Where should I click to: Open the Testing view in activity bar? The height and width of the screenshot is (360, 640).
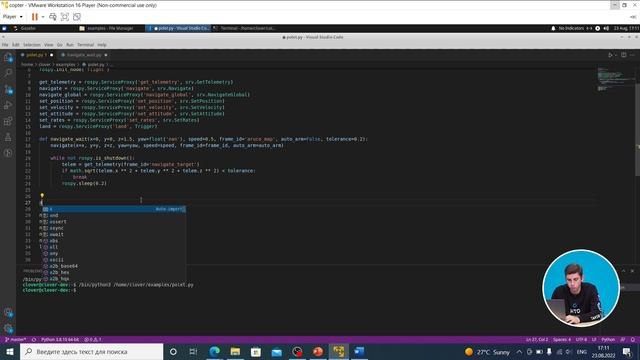point(8,137)
